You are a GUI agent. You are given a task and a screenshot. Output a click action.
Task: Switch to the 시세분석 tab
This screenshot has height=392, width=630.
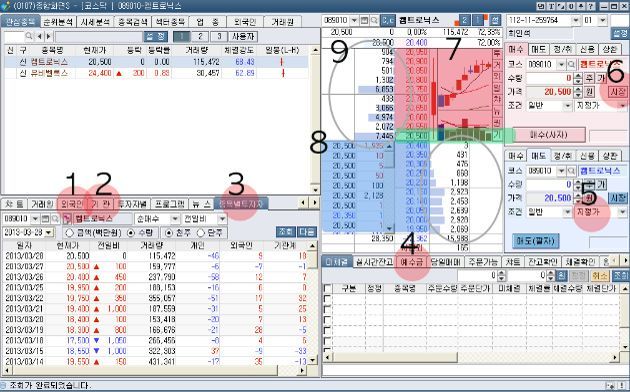95,22
